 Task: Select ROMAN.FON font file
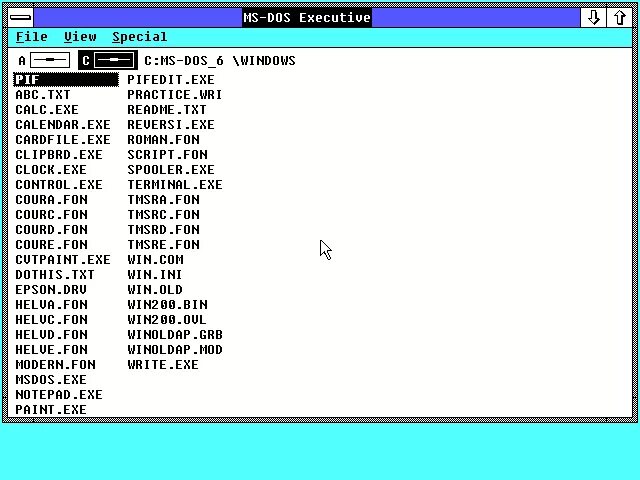(x=164, y=140)
